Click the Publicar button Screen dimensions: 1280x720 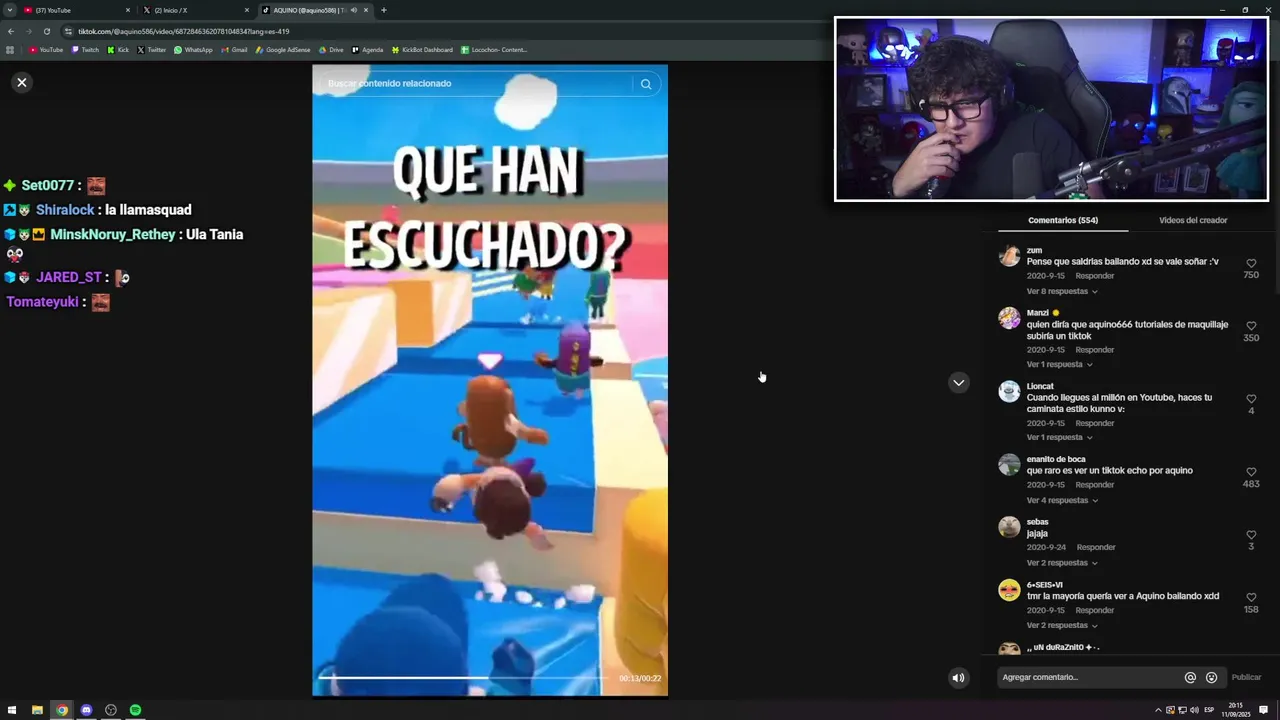pos(1246,677)
